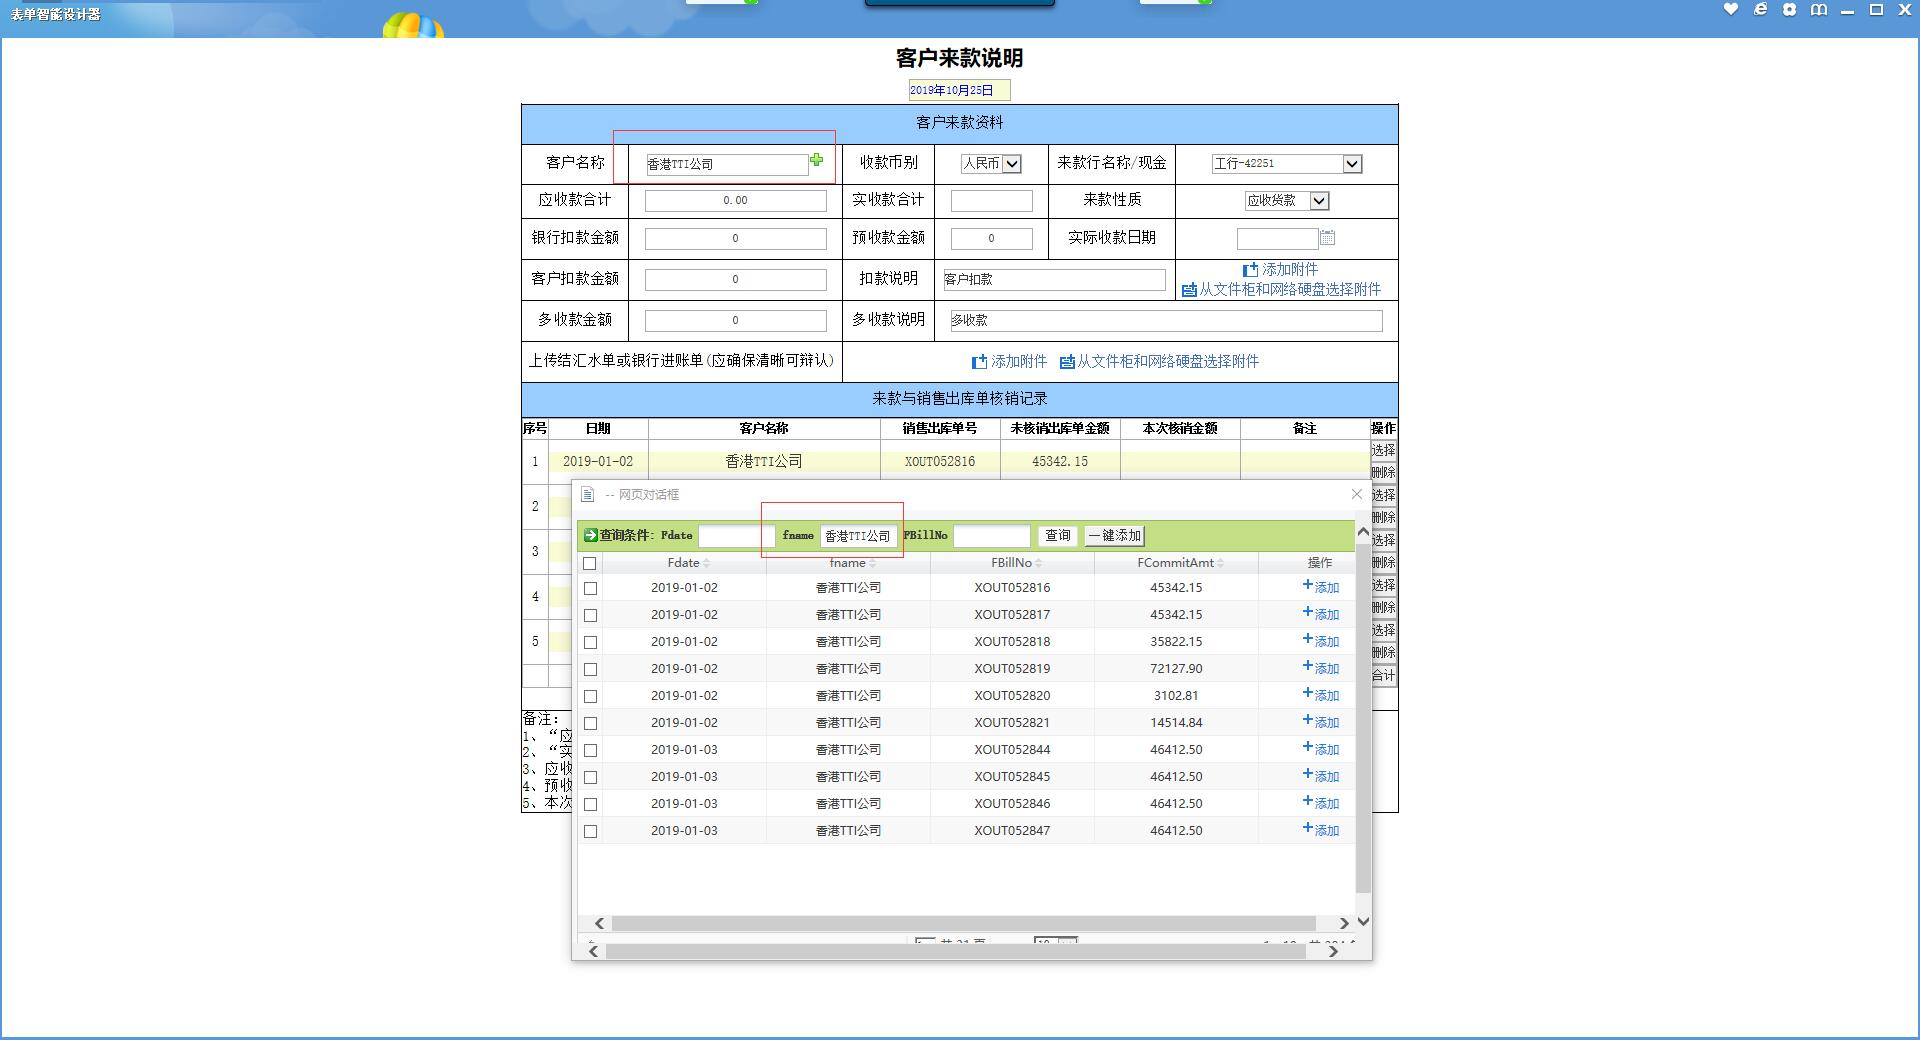Click dialog vertical scrollbar down arrow

click(x=1363, y=922)
